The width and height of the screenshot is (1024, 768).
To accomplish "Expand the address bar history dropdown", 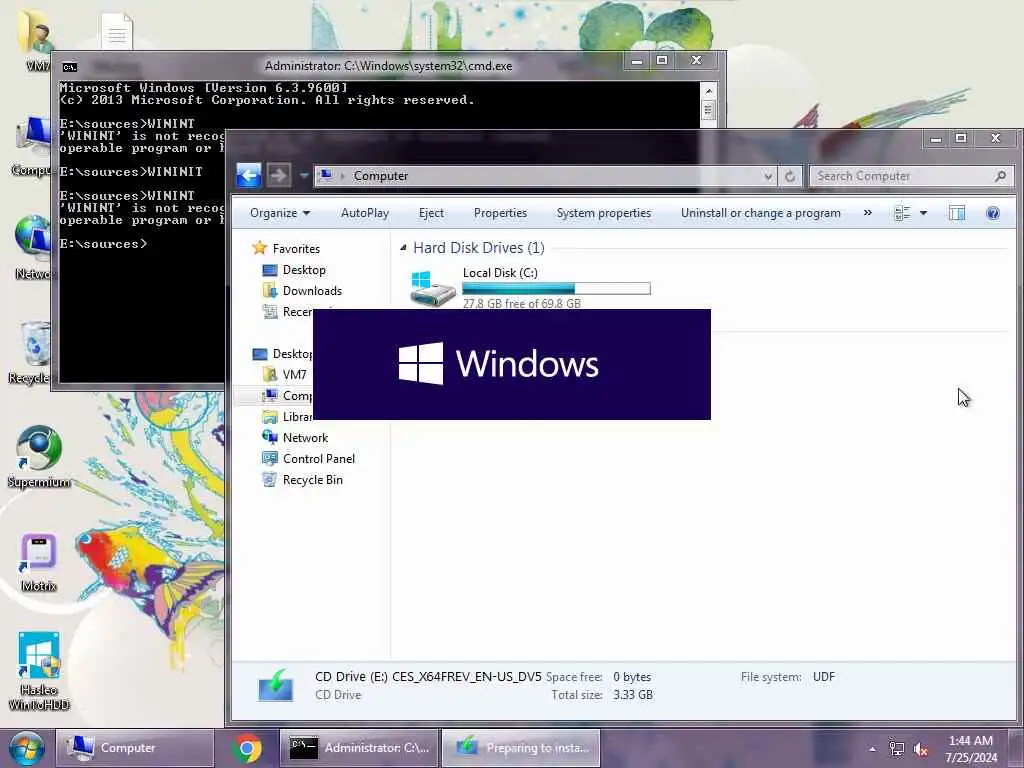I will click(x=768, y=176).
